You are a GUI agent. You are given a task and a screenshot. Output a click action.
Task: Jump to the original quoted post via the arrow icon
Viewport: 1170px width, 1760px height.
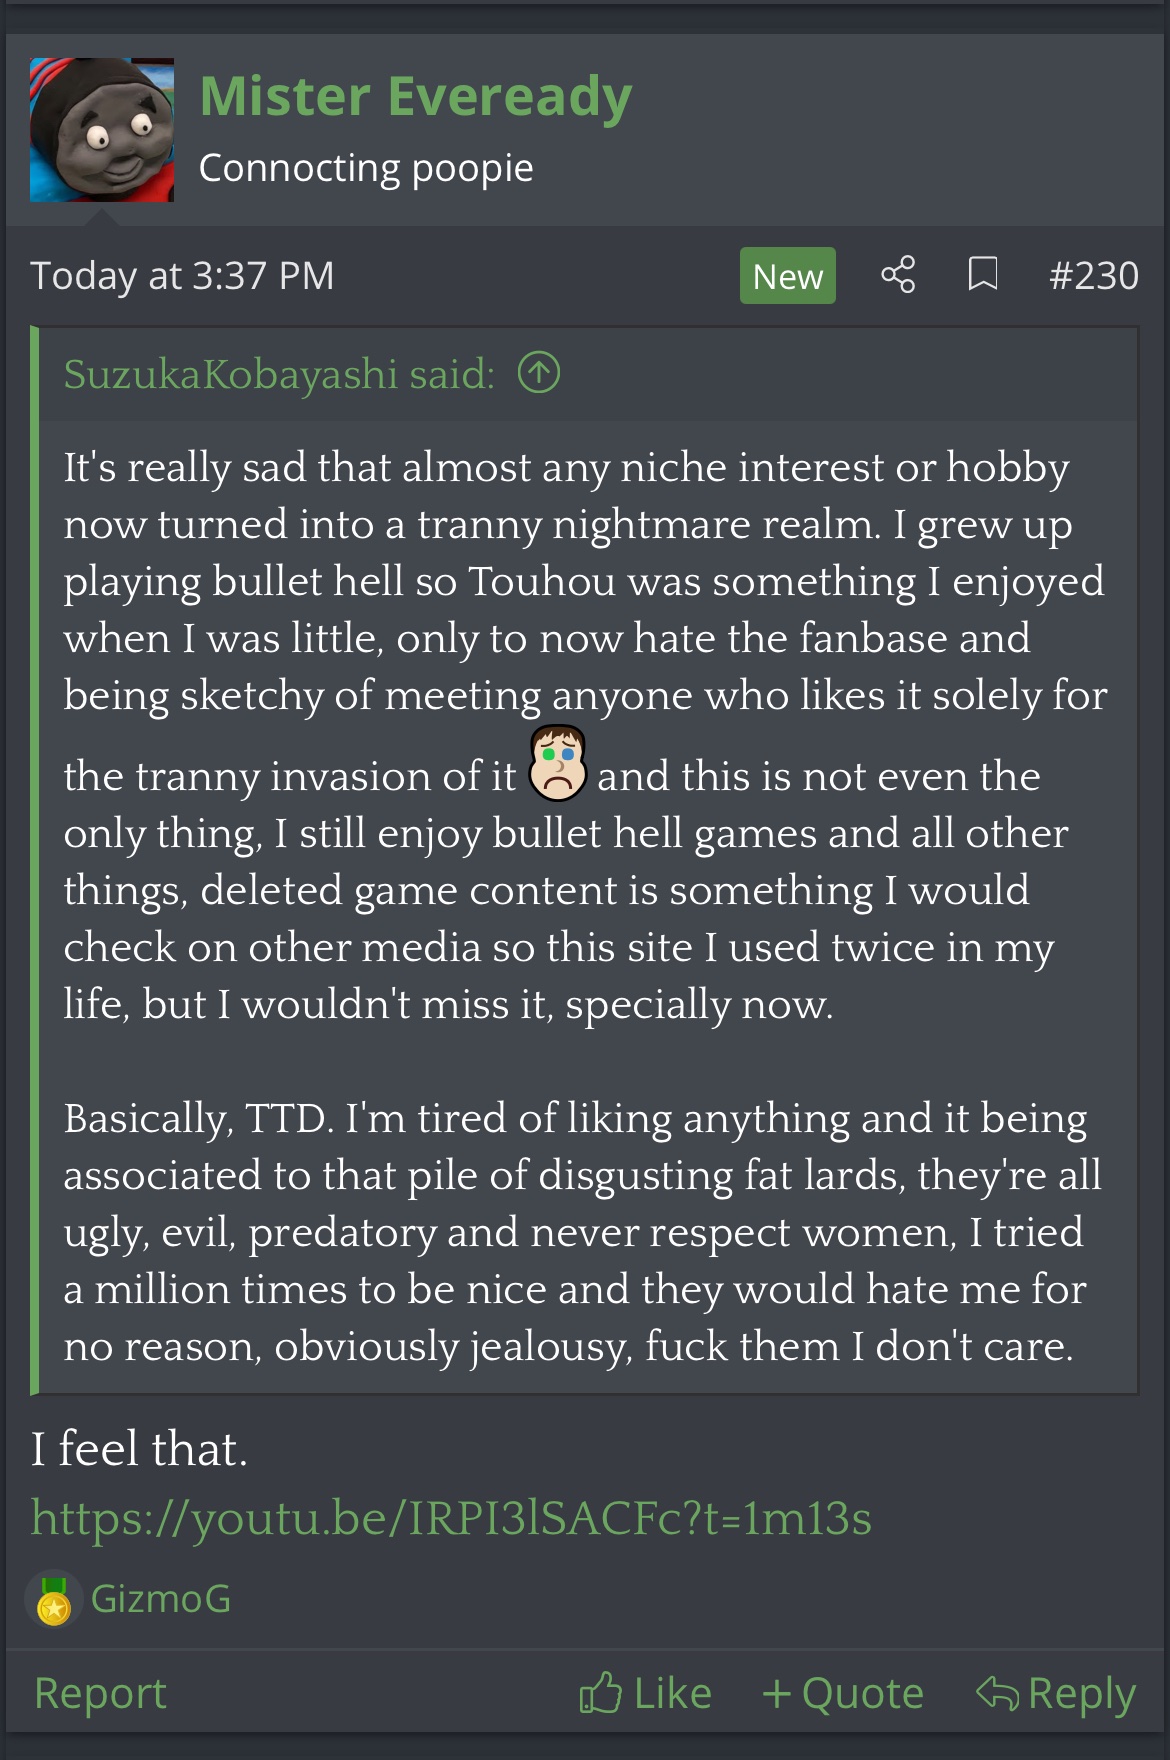tap(539, 373)
